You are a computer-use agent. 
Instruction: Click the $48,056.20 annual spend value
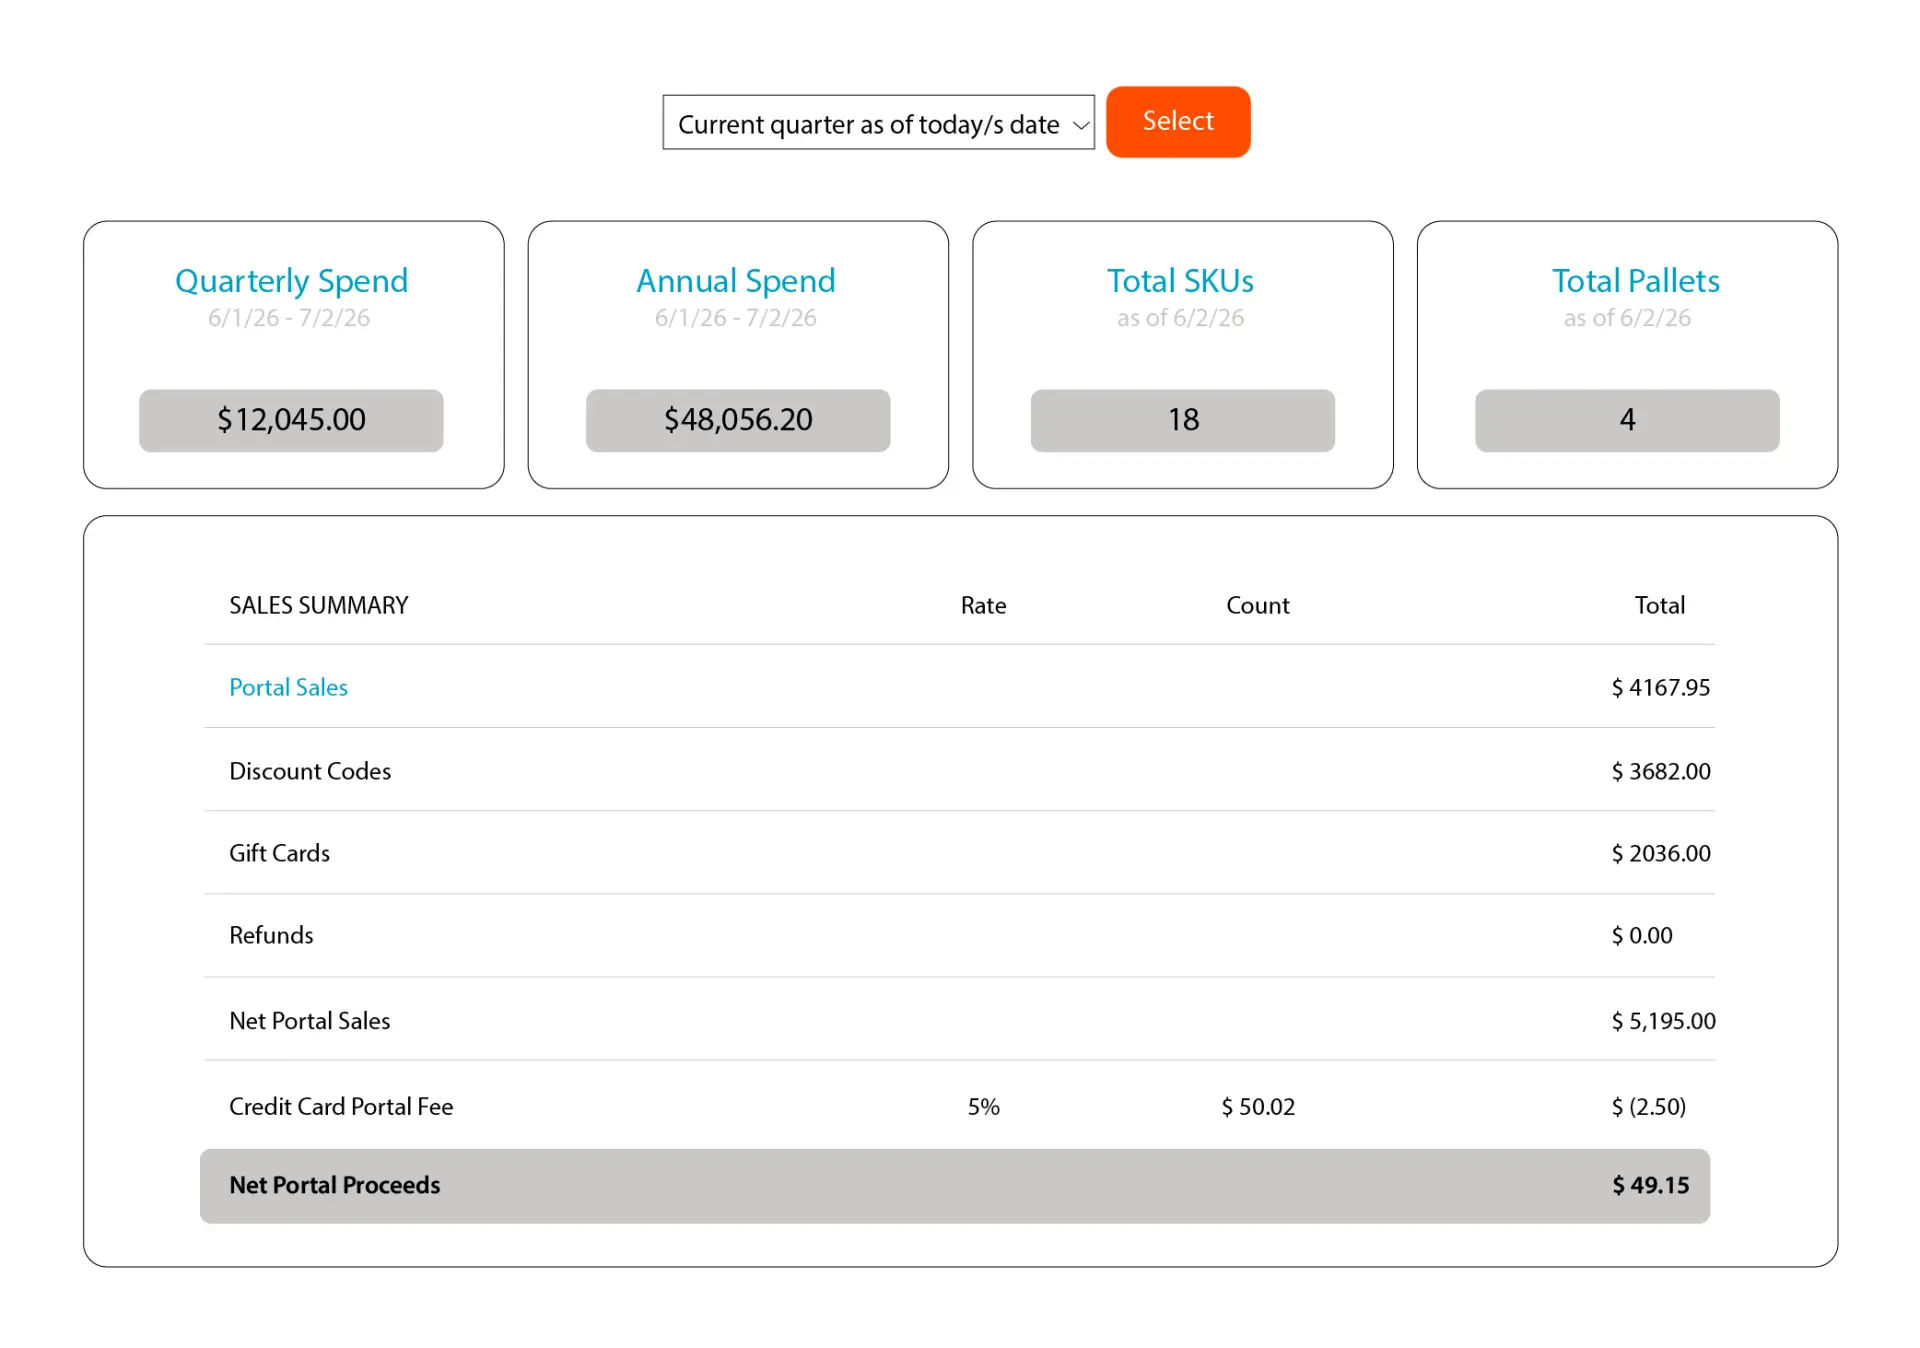click(738, 420)
